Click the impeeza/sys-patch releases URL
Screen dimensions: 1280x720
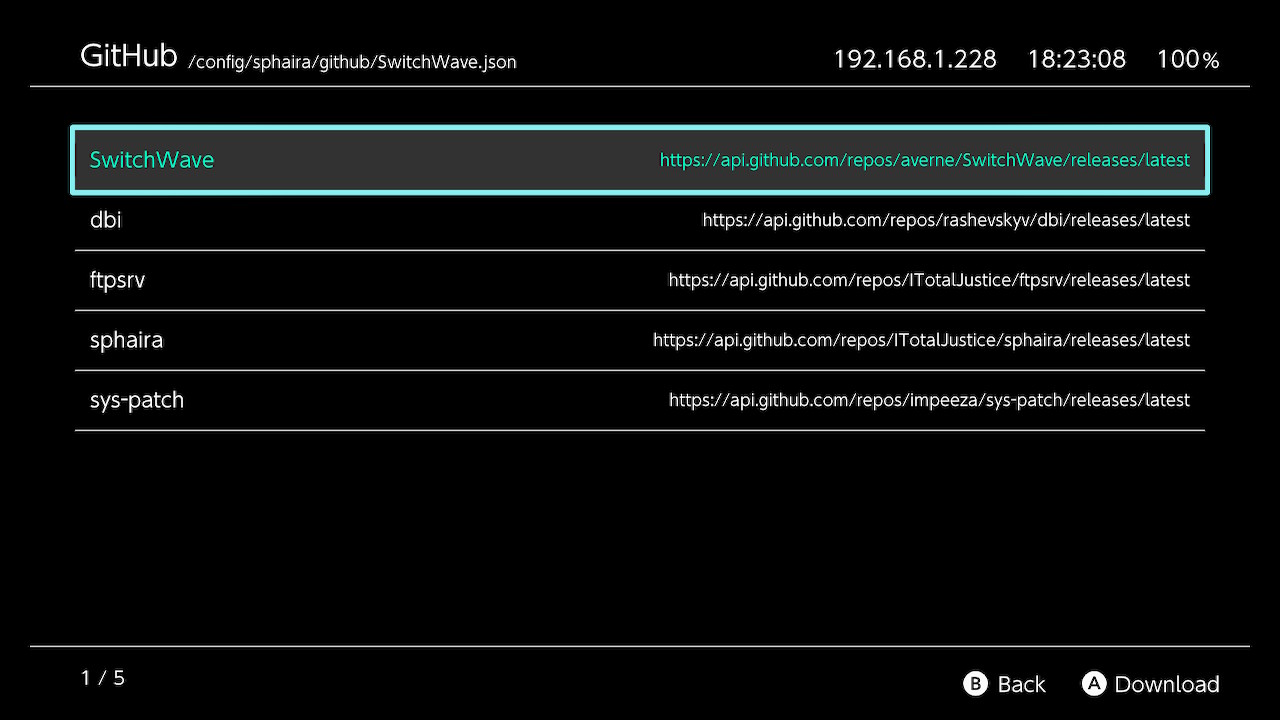click(929, 400)
